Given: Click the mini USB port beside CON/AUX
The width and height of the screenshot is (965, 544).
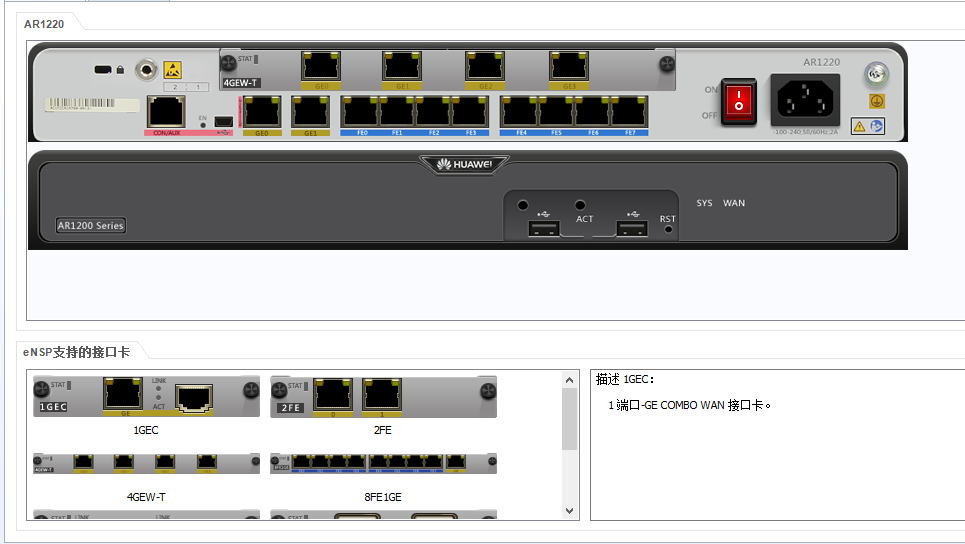Looking at the screenshot, I should [x=223, y=122].
